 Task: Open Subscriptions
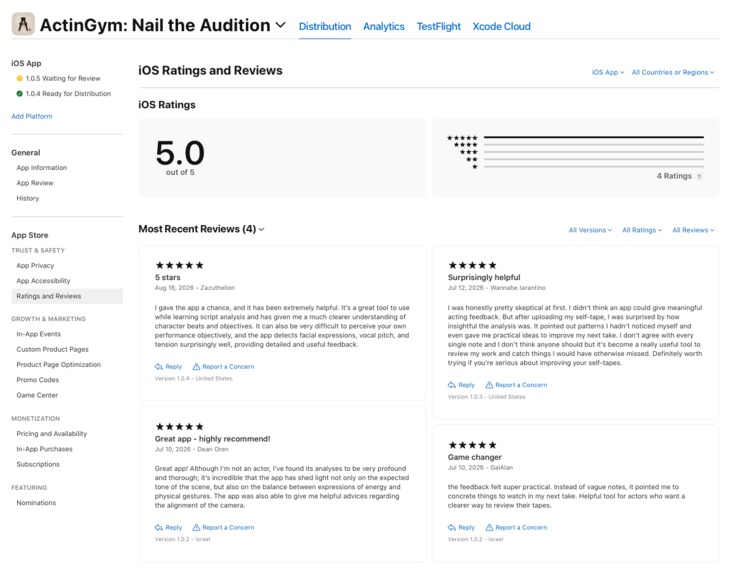[x=38, y=464]
